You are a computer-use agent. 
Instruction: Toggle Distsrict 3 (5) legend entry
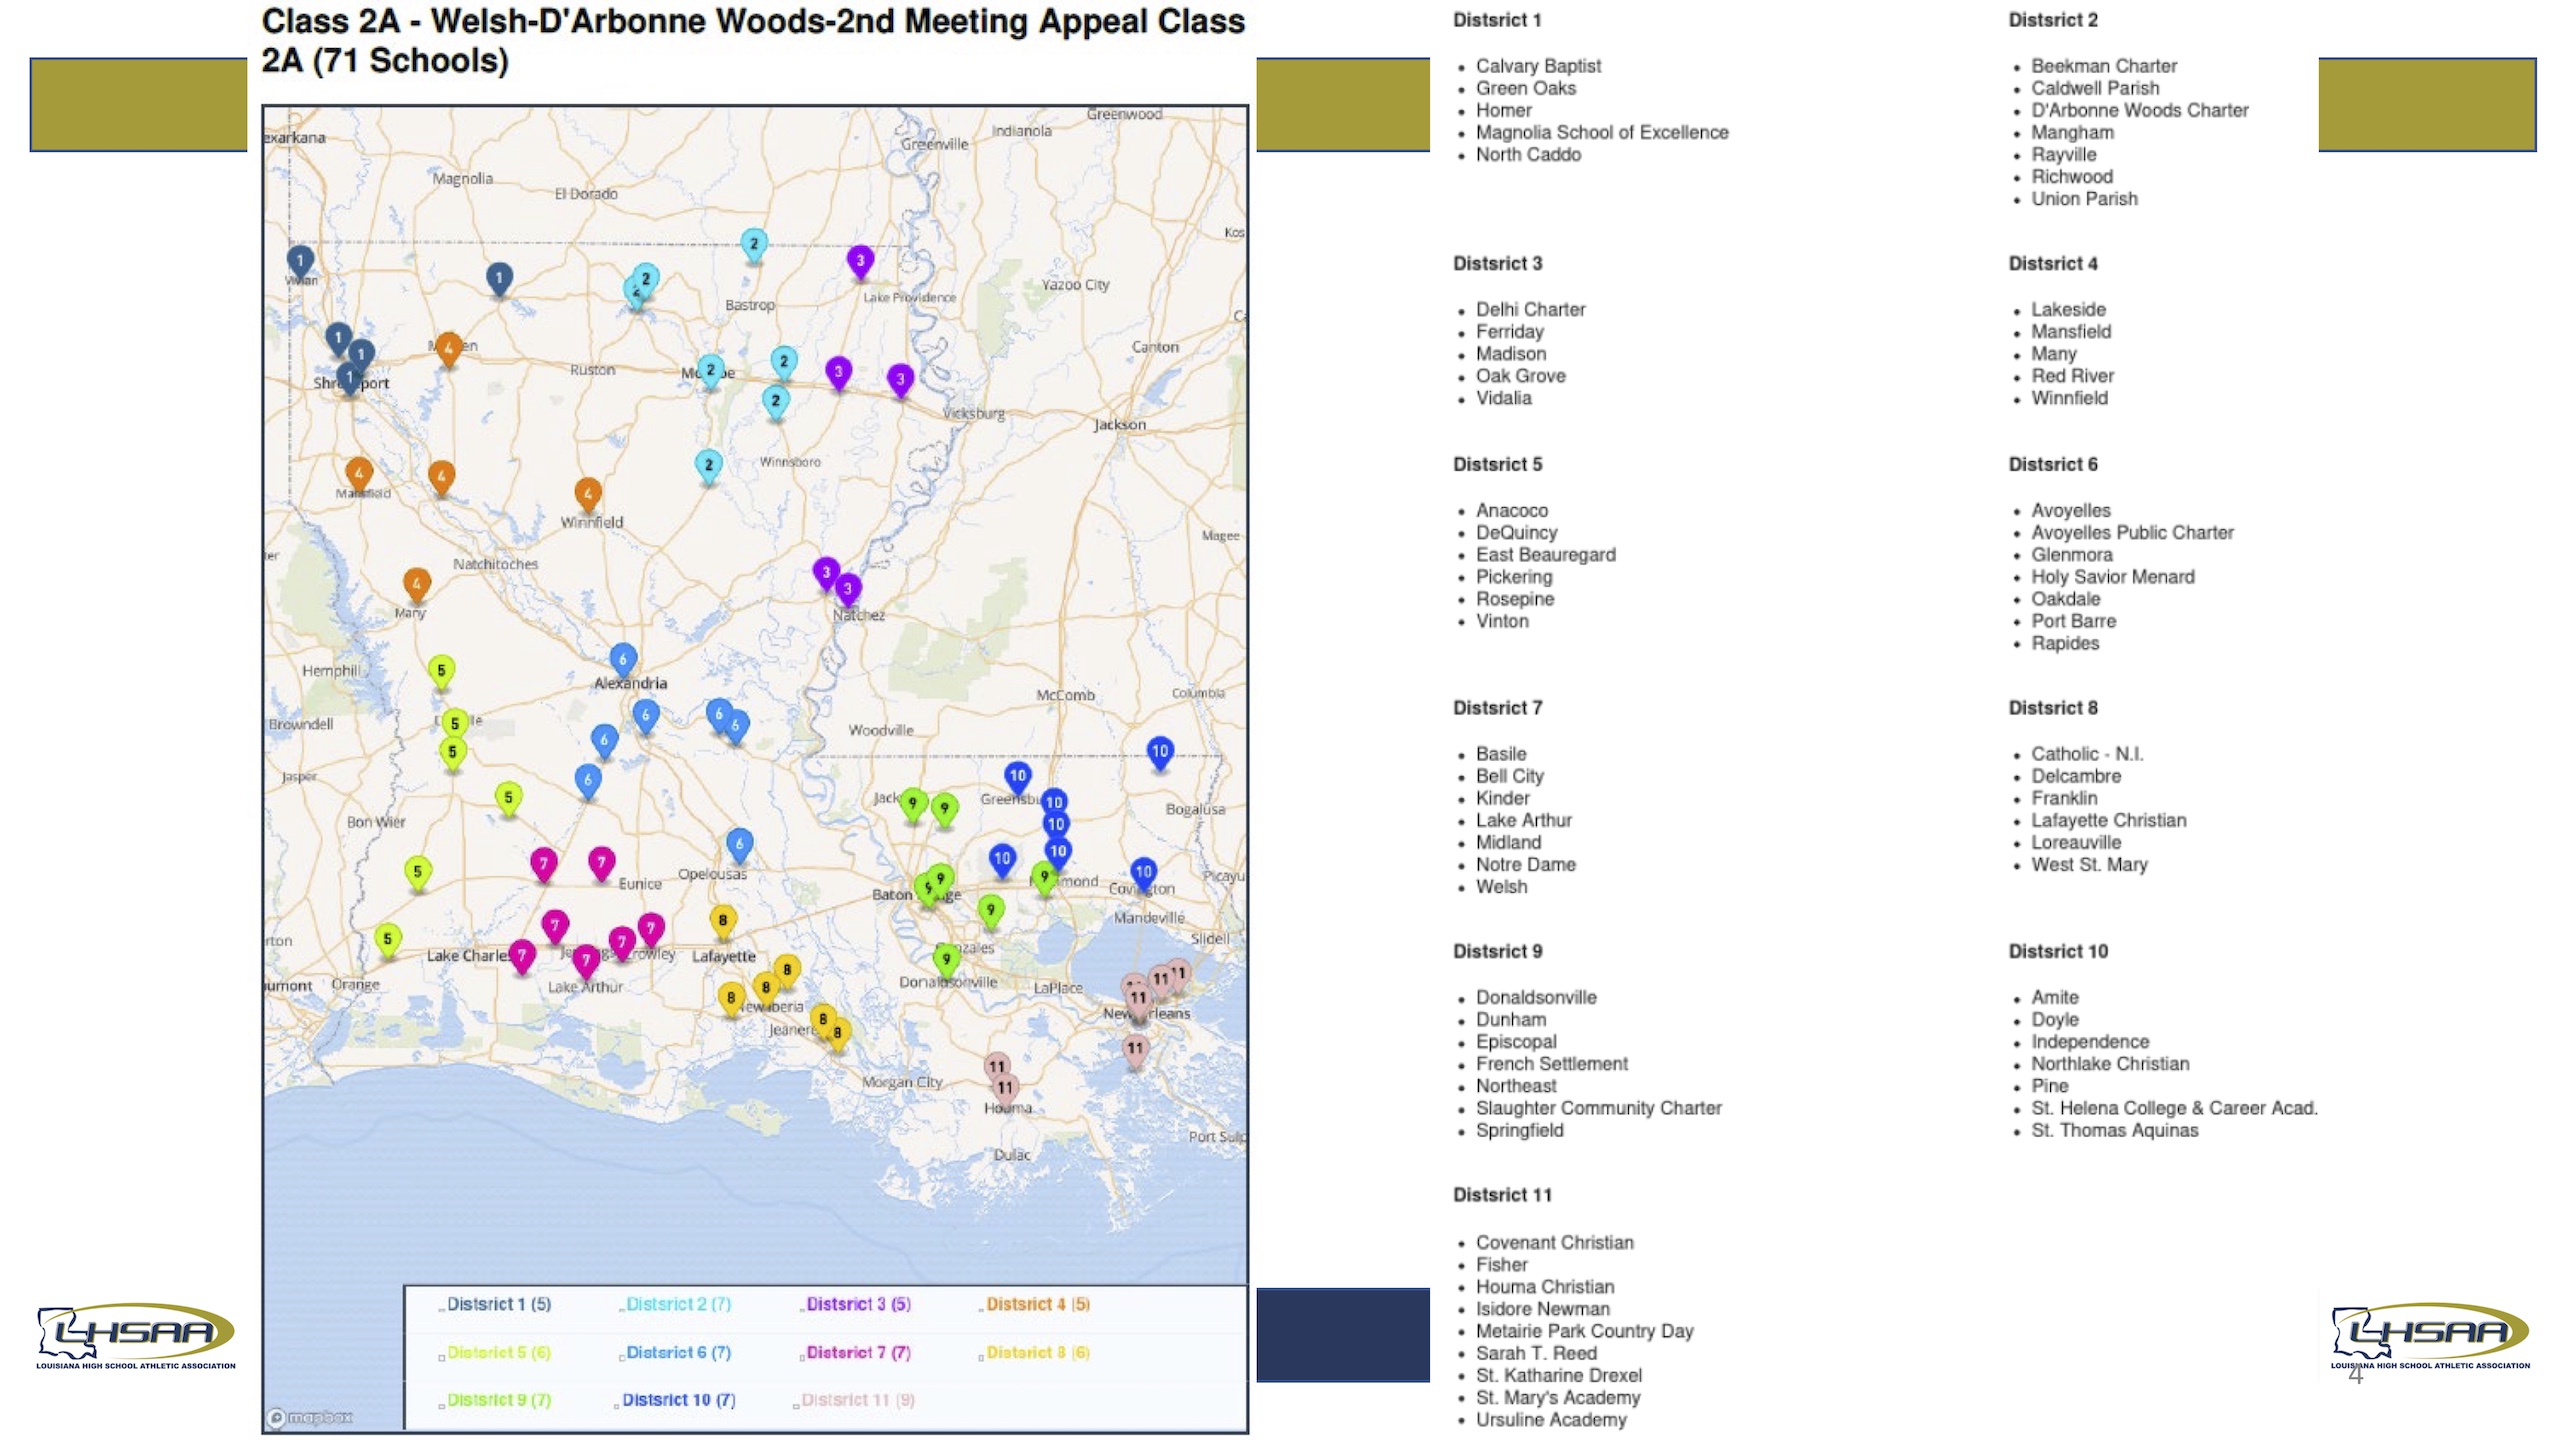point(858,1304)
